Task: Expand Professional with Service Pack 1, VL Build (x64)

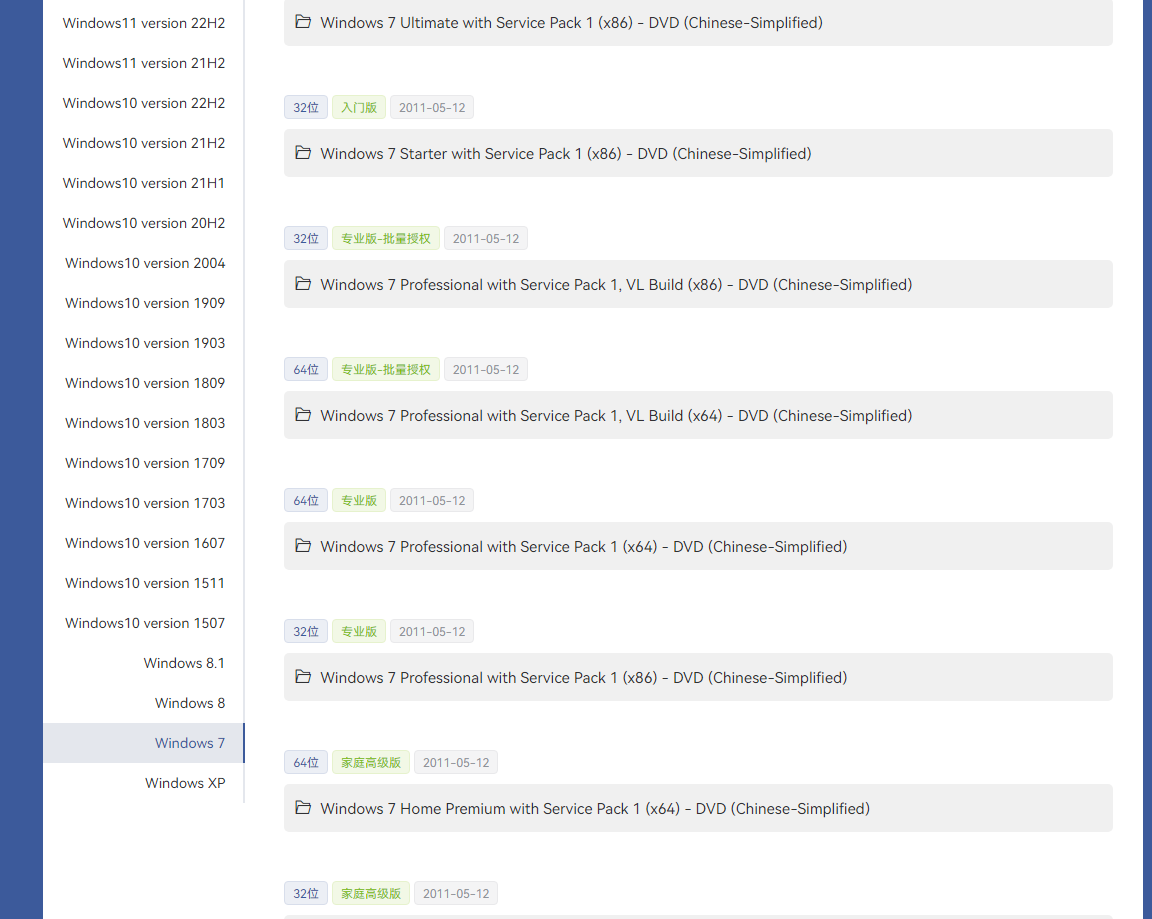Action: click(698, 415)
